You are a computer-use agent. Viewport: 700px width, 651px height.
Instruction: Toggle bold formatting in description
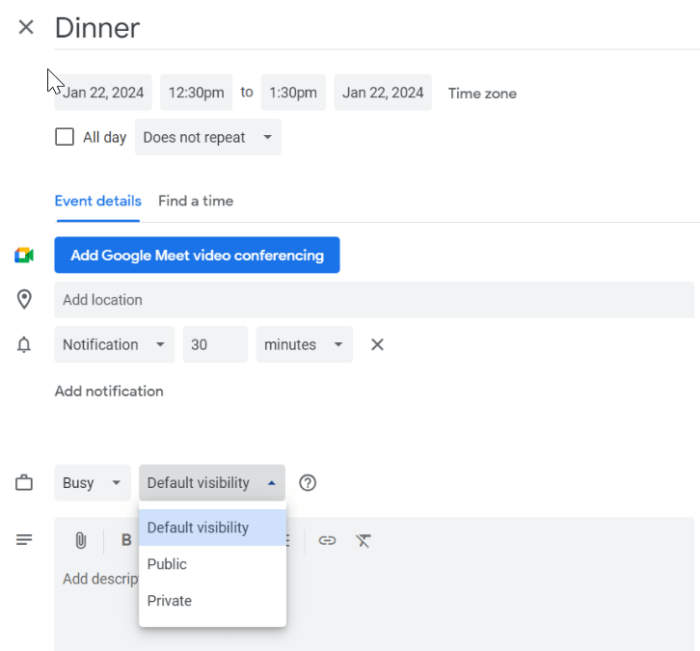(x=127, y=540)
